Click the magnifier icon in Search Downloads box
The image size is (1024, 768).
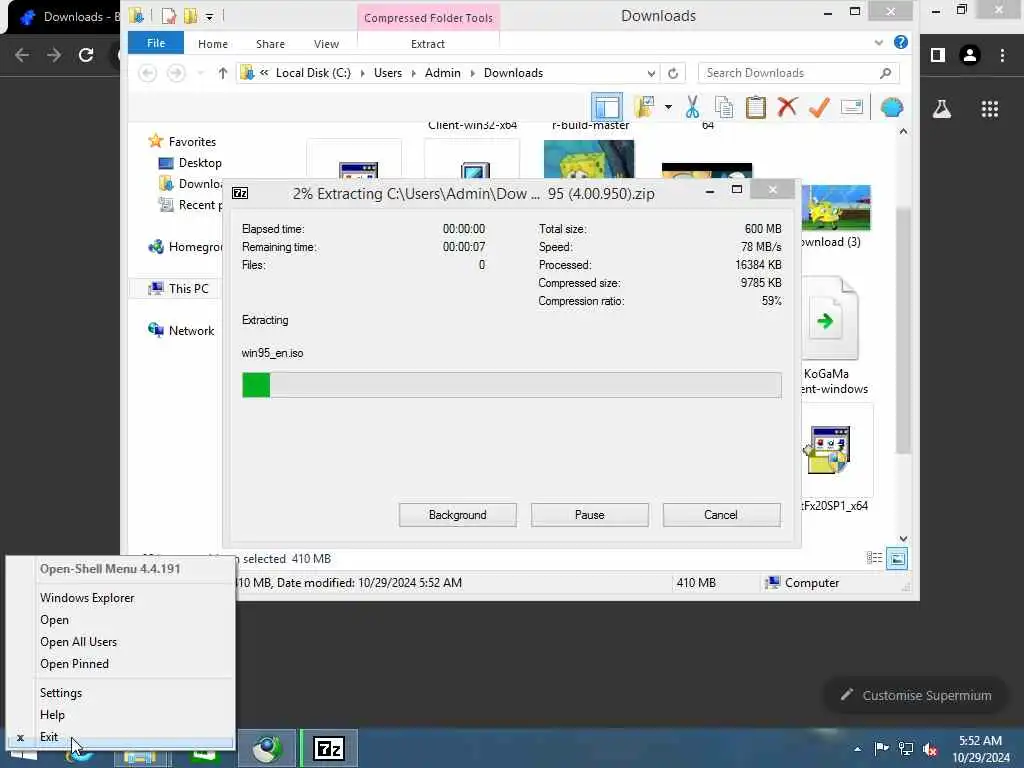click(x=886, y=73)
